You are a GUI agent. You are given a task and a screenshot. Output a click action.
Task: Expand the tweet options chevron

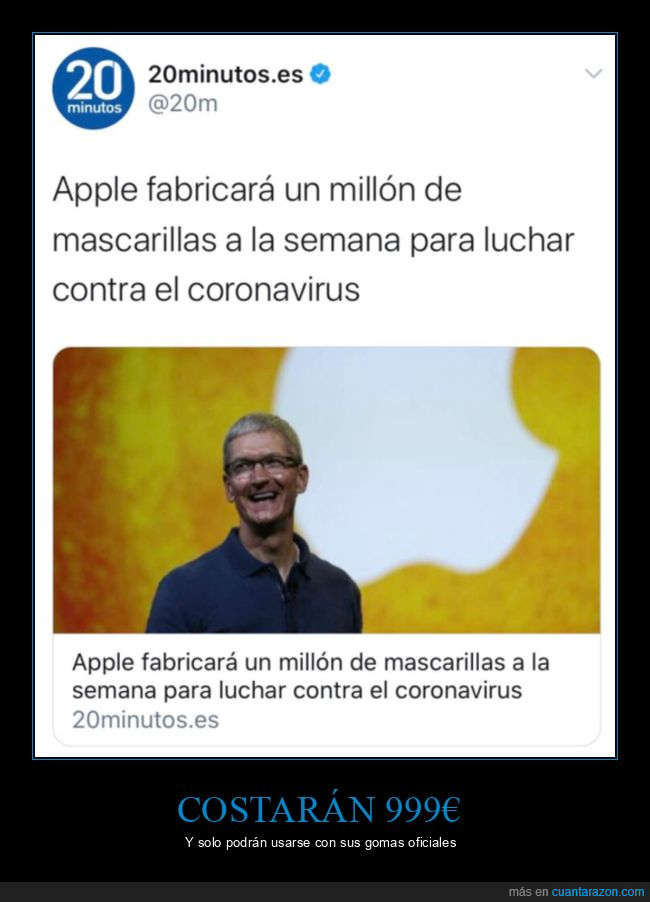[593, 74]
